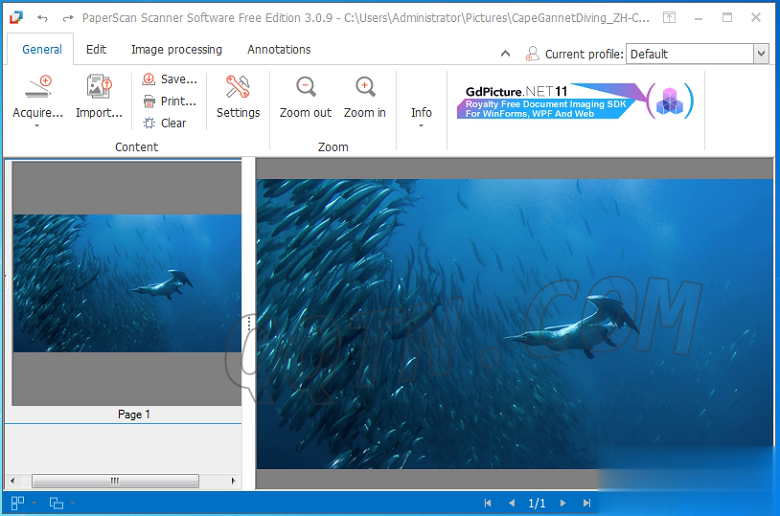
Task: Click the undo arrow in the title bar
Action: tap(42, 18)
